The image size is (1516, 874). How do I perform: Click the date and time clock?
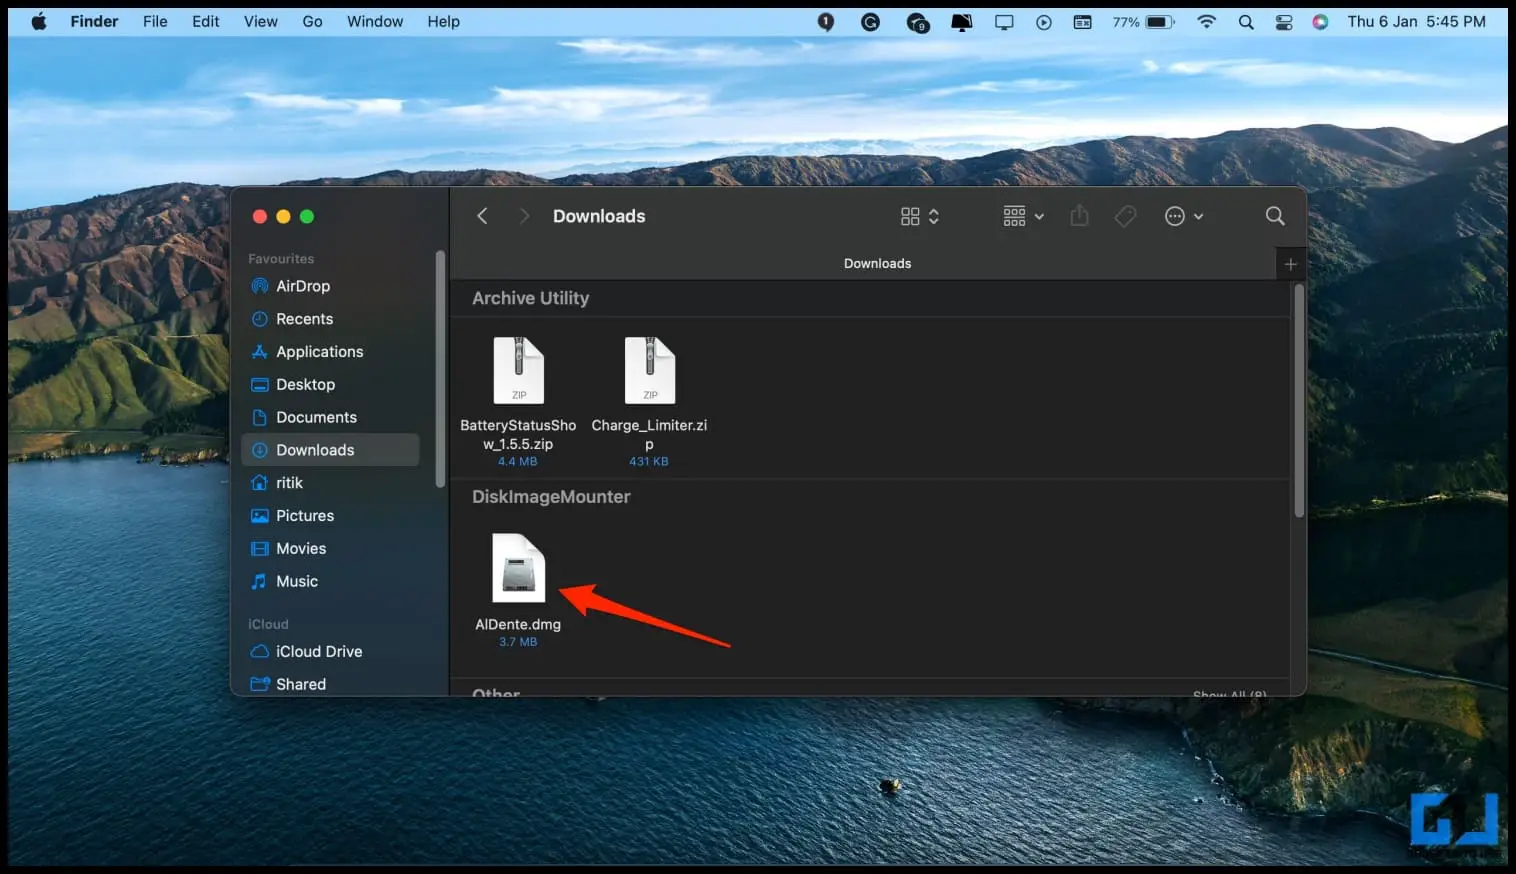coord(1416,21)
